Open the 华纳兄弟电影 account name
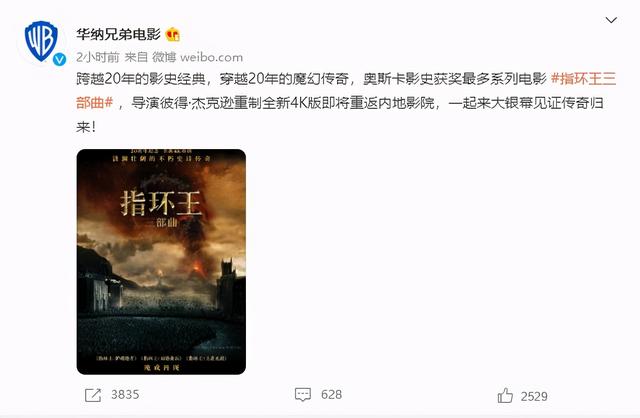Viewport: 640px width, 418px height. [x=118, y=34]
